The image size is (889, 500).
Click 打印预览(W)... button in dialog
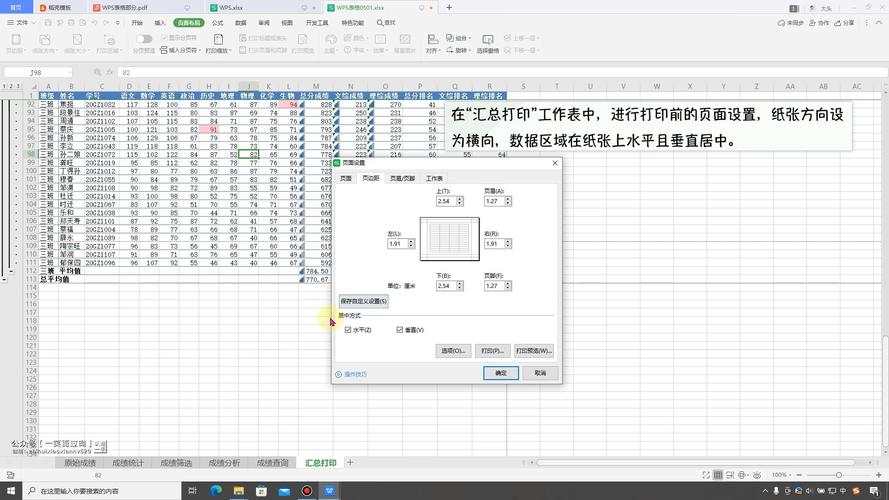tap(534, 351)
